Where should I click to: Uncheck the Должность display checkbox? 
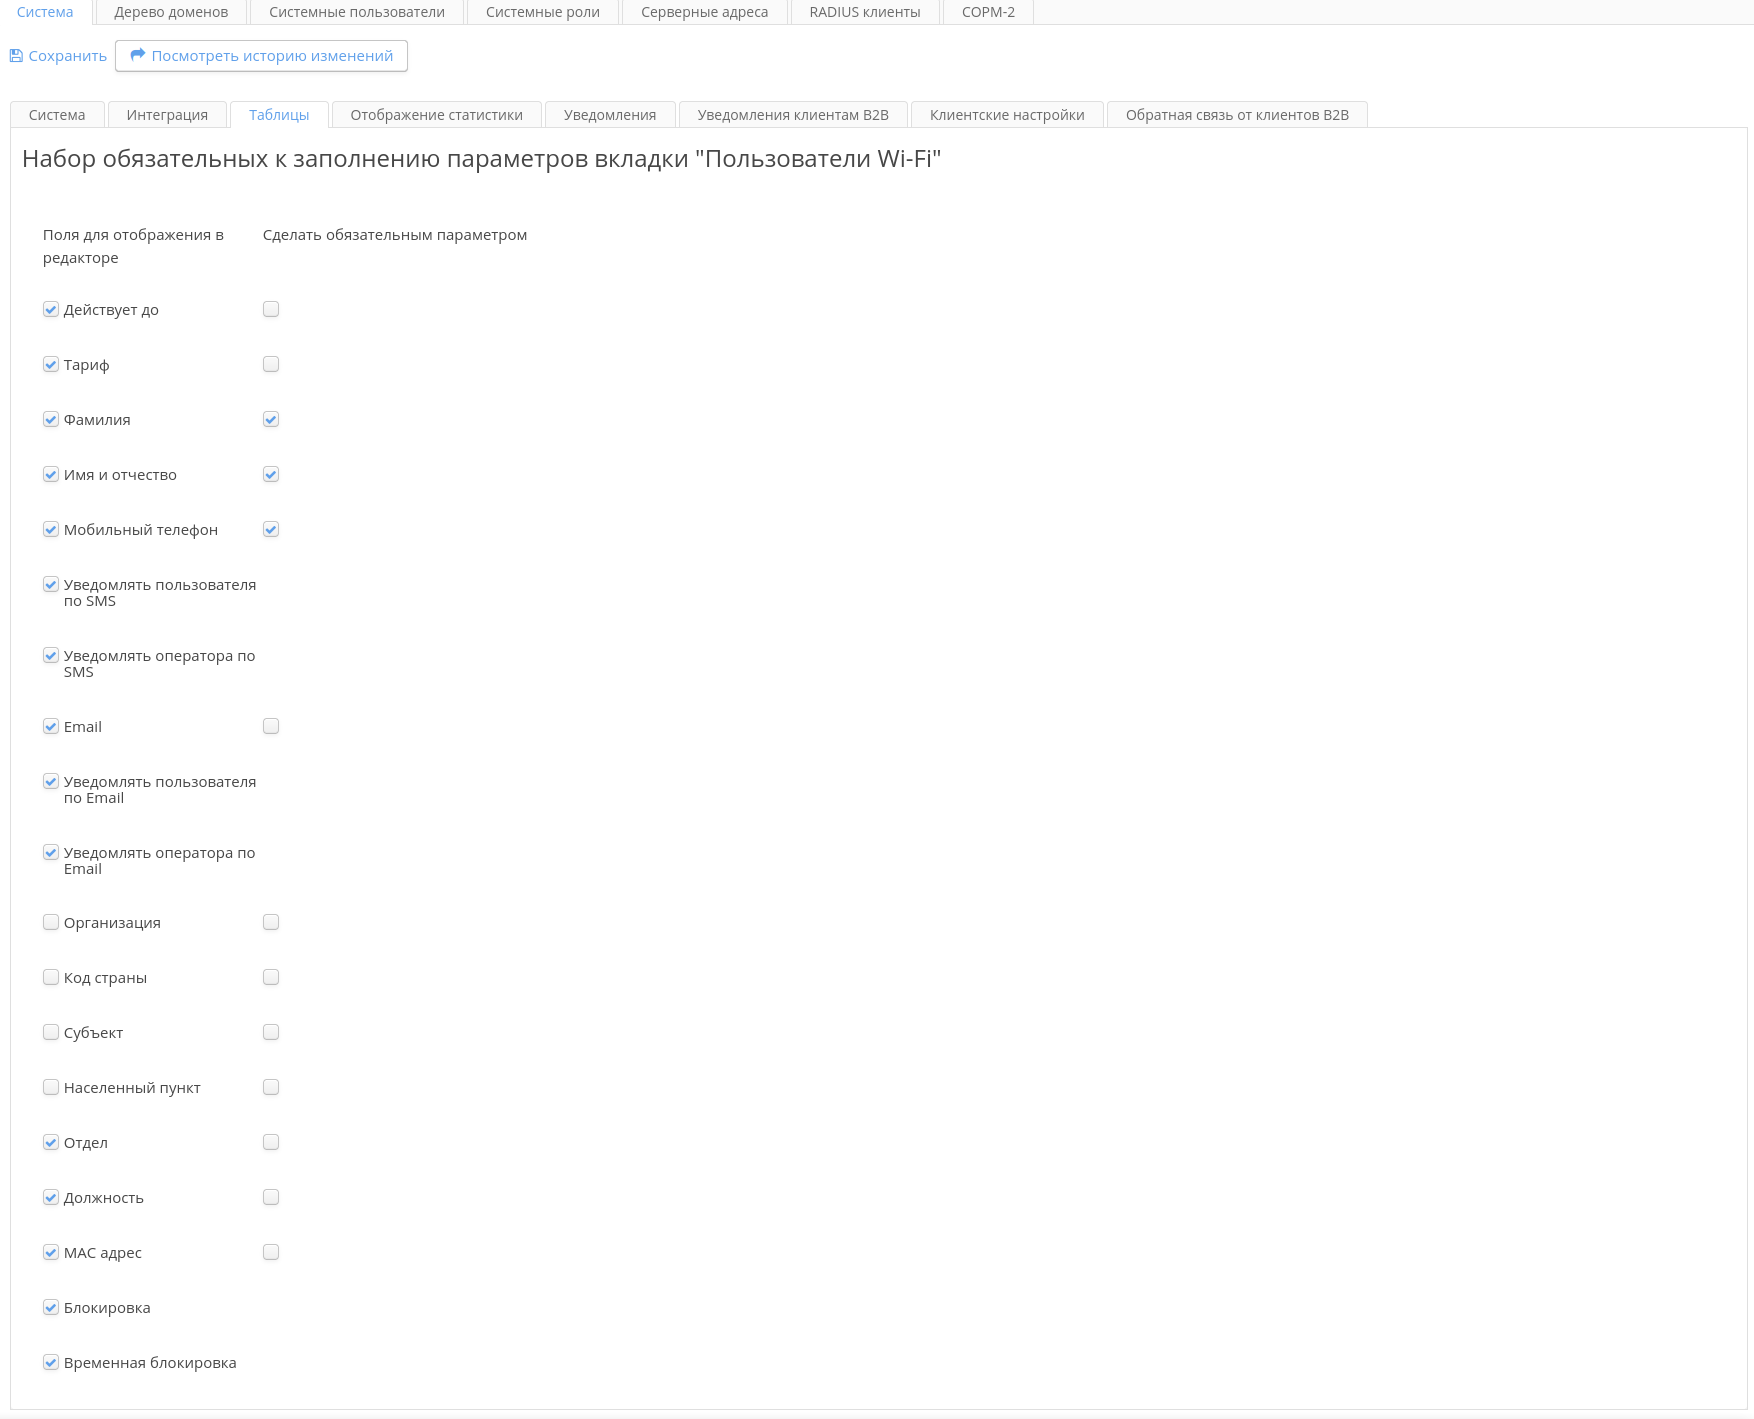tap(51, 1198)
